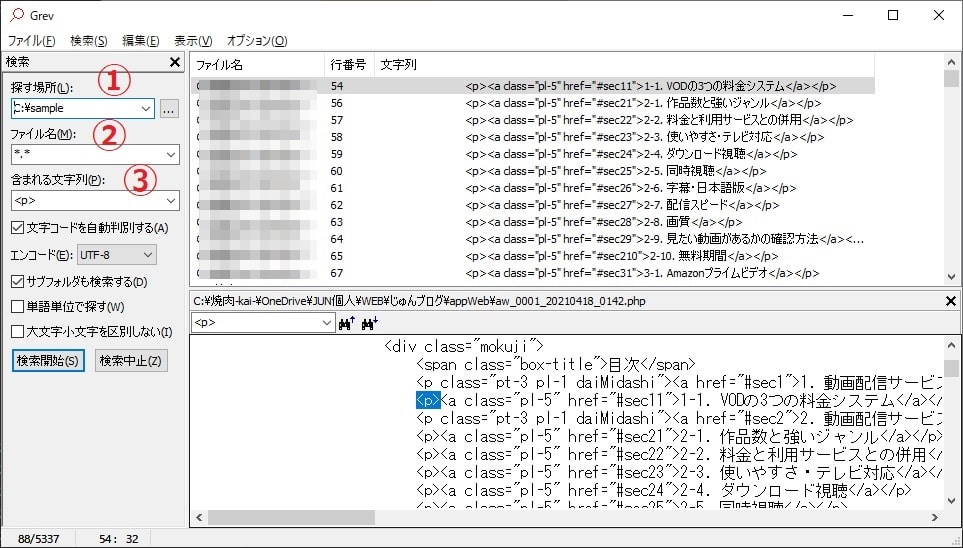
Task: Select result row line 61 字幕・日本語版
Action: tap(532, 188)
